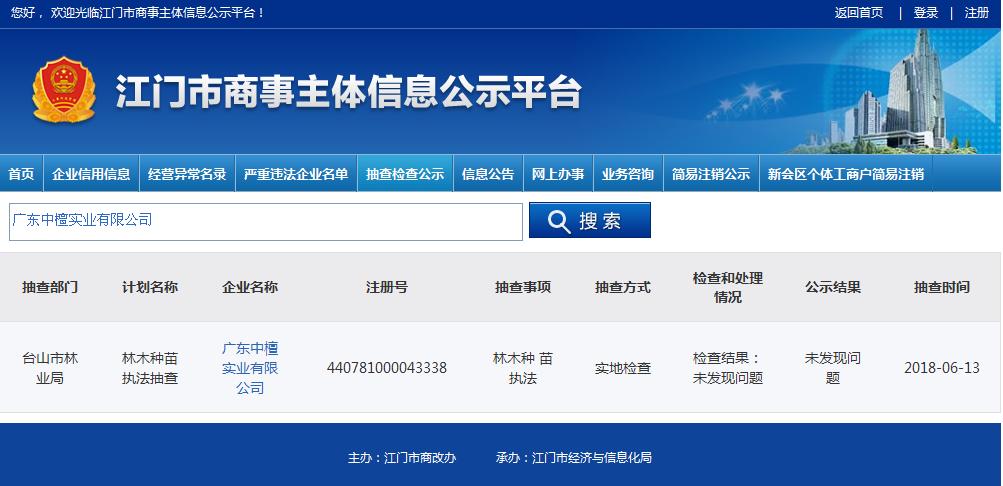Viewport: 1003px width, 486px height.
Task: Open 广东中檀实业有限公司 company link in results
Action: coord(250,367)
